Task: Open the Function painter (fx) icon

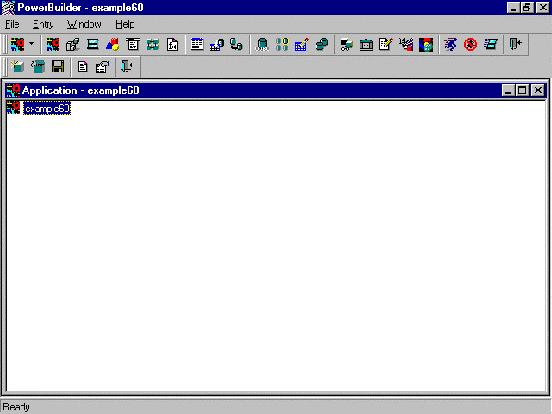Action: click(x=172, y=44)
